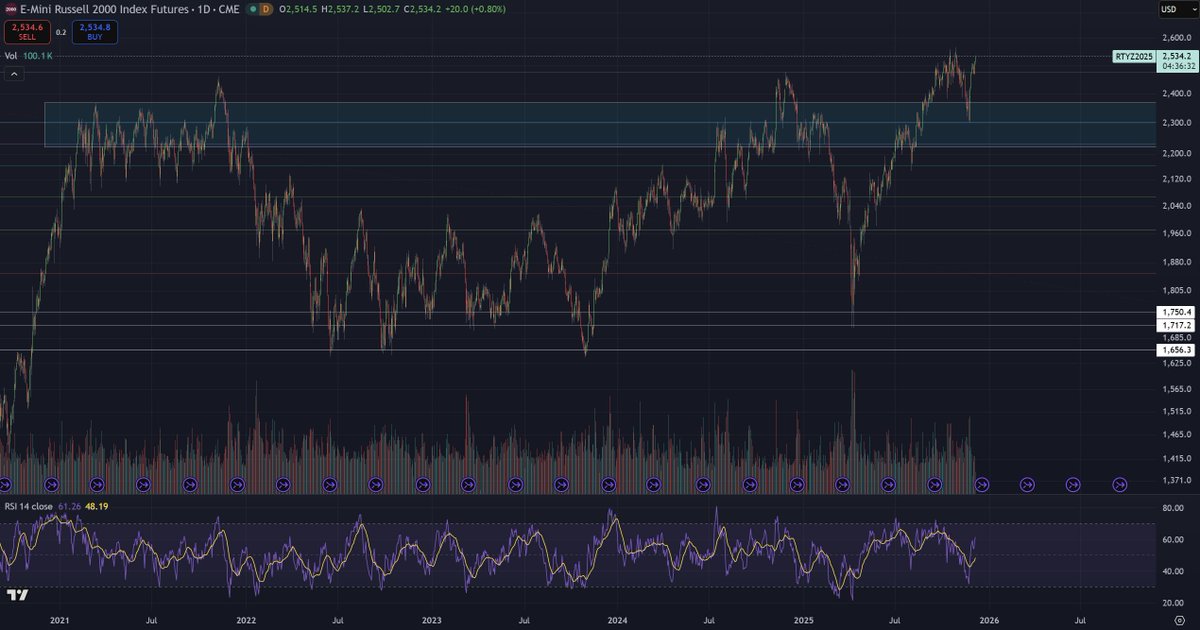Click the 1,750.4 horizontal line price label
1200x630 pixels.
(1176, 312)
